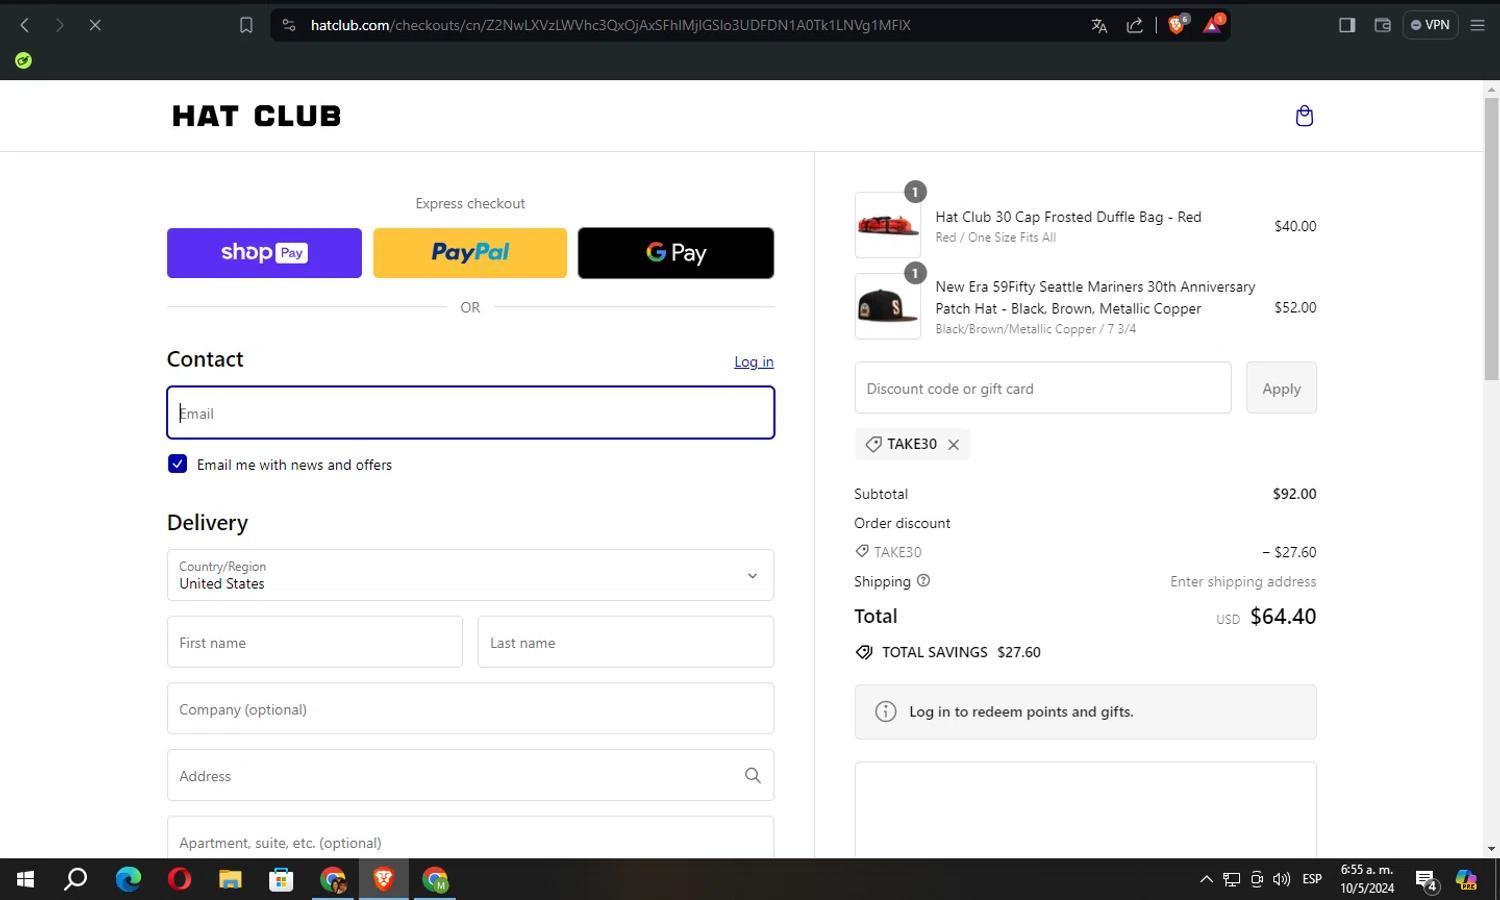Launch Opera browser from taskbar
The image size is (1500, 900).
pos(179,880)
